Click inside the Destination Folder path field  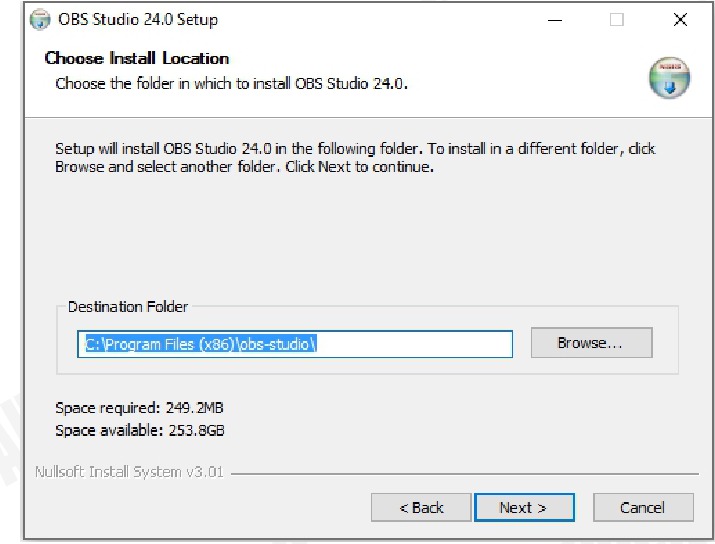coord(295,344)
